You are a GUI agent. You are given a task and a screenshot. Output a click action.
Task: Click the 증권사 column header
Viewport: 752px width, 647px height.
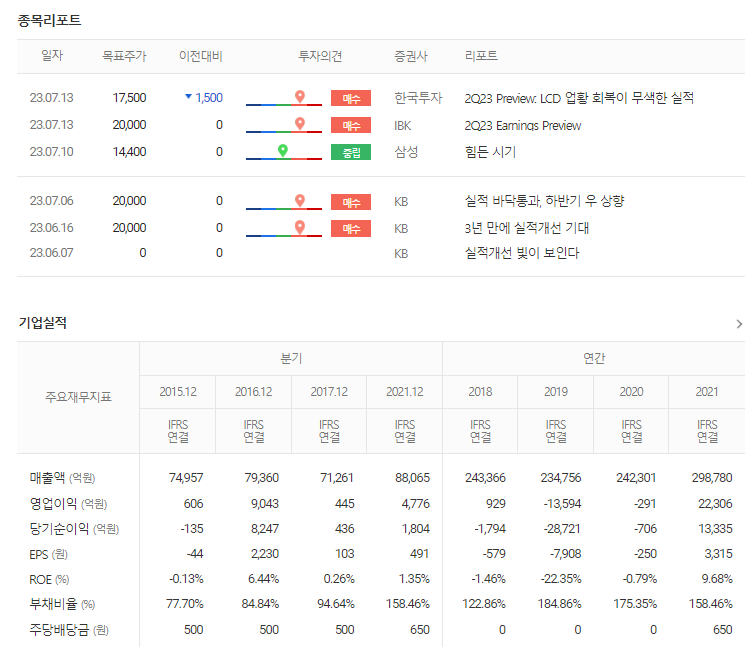(411, 56)
